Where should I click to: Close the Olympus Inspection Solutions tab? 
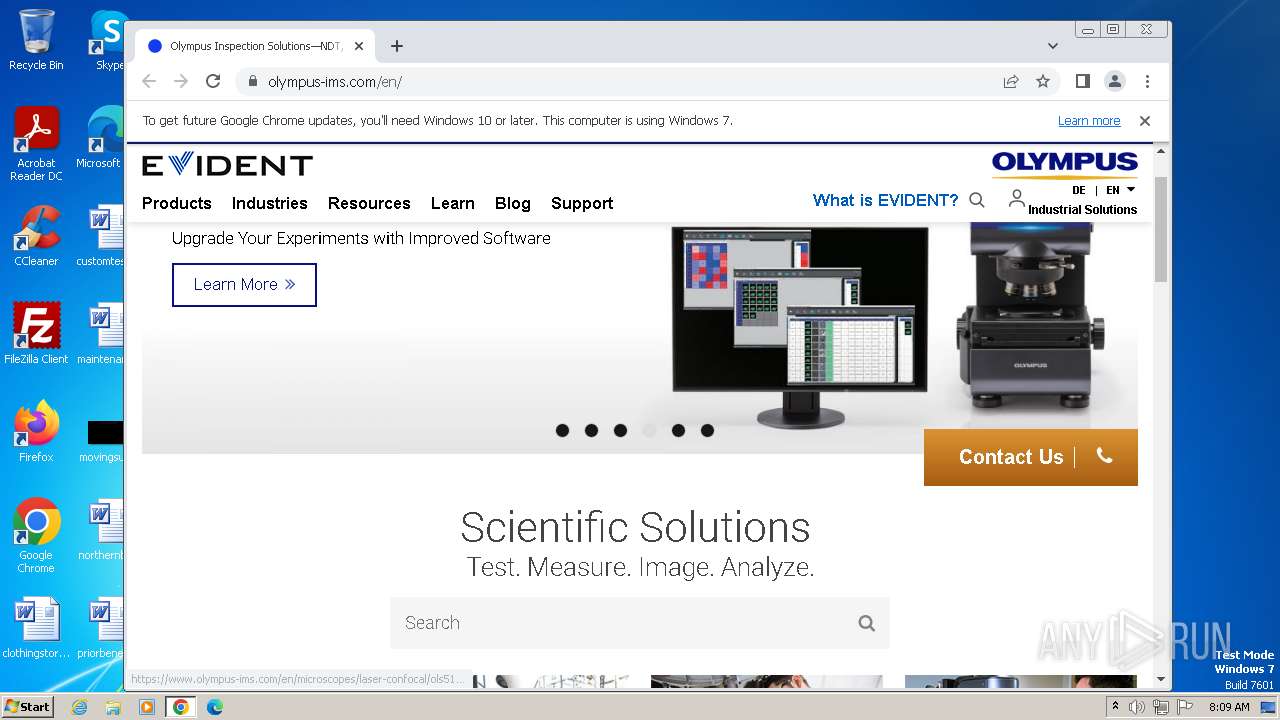tap(359, 46)
